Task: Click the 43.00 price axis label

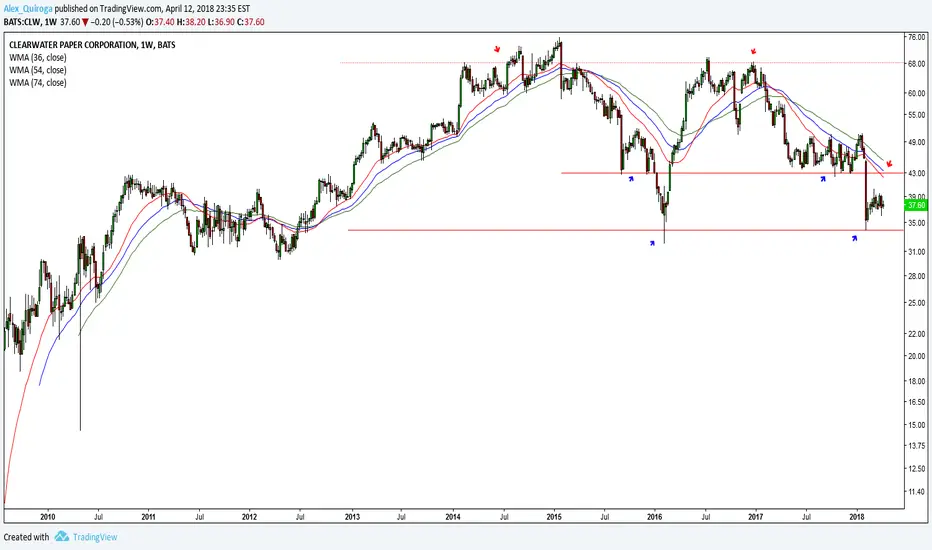Action: (917, 173)
